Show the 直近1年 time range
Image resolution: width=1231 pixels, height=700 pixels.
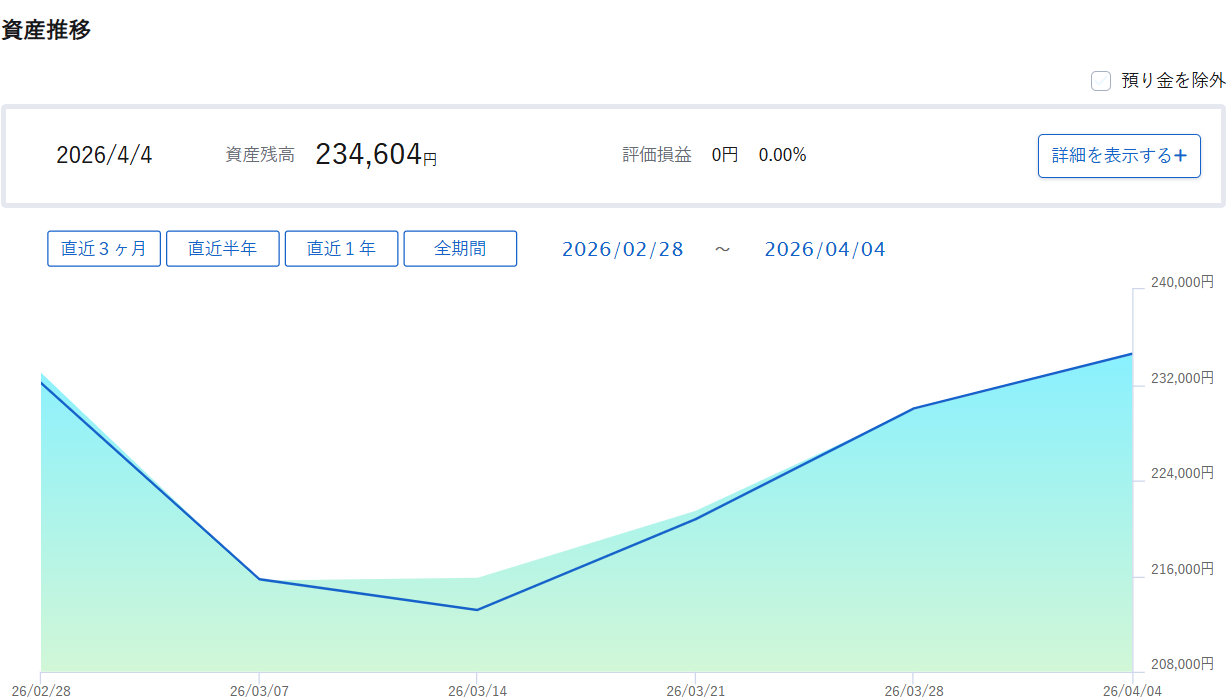click(341, 249)
